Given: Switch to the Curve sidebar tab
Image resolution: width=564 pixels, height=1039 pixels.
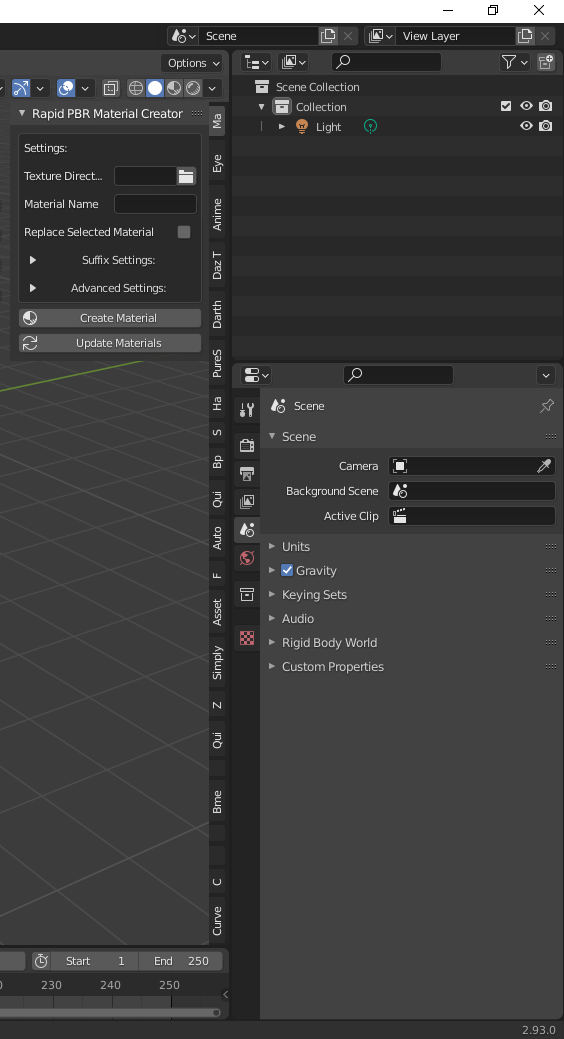Looking at the screenshot, I should click(x=217, y=920).
